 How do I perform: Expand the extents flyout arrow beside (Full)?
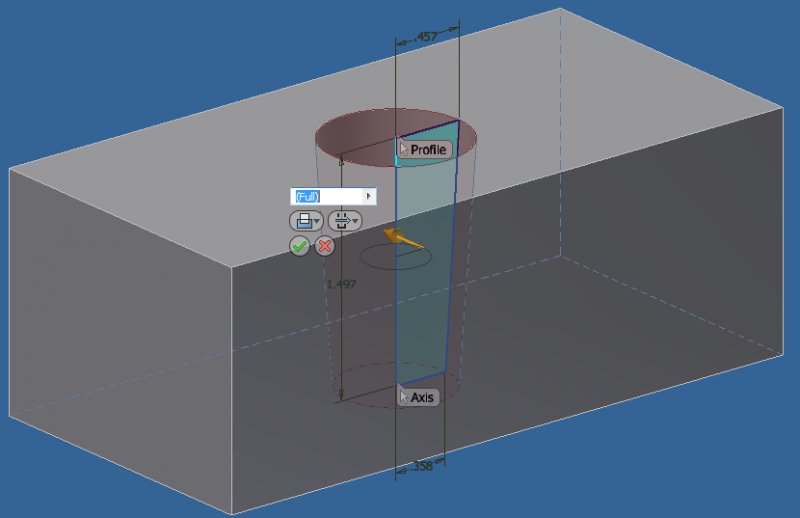pos(369,196)
